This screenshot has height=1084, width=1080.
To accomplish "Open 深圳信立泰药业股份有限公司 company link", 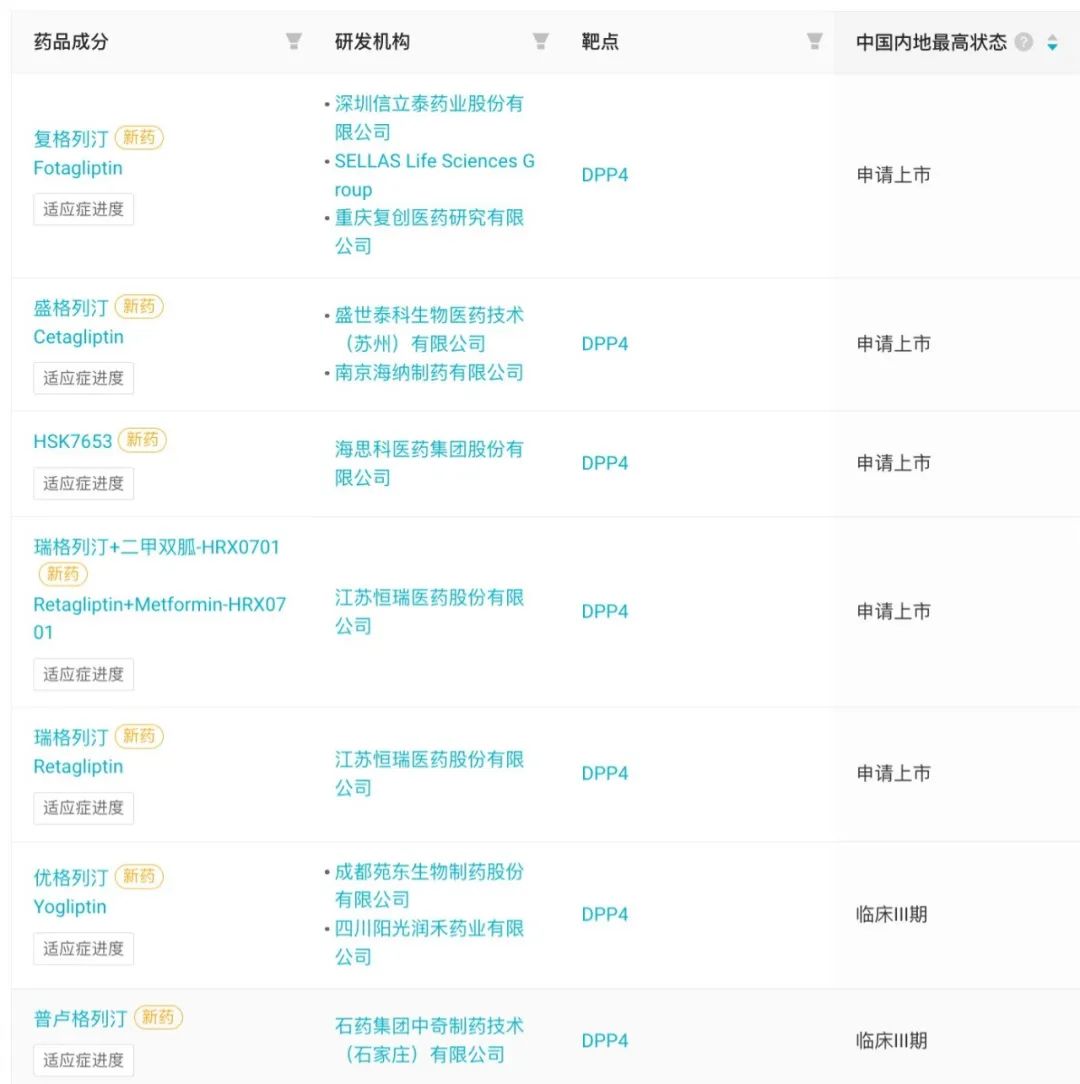I will tap(429, 118).
